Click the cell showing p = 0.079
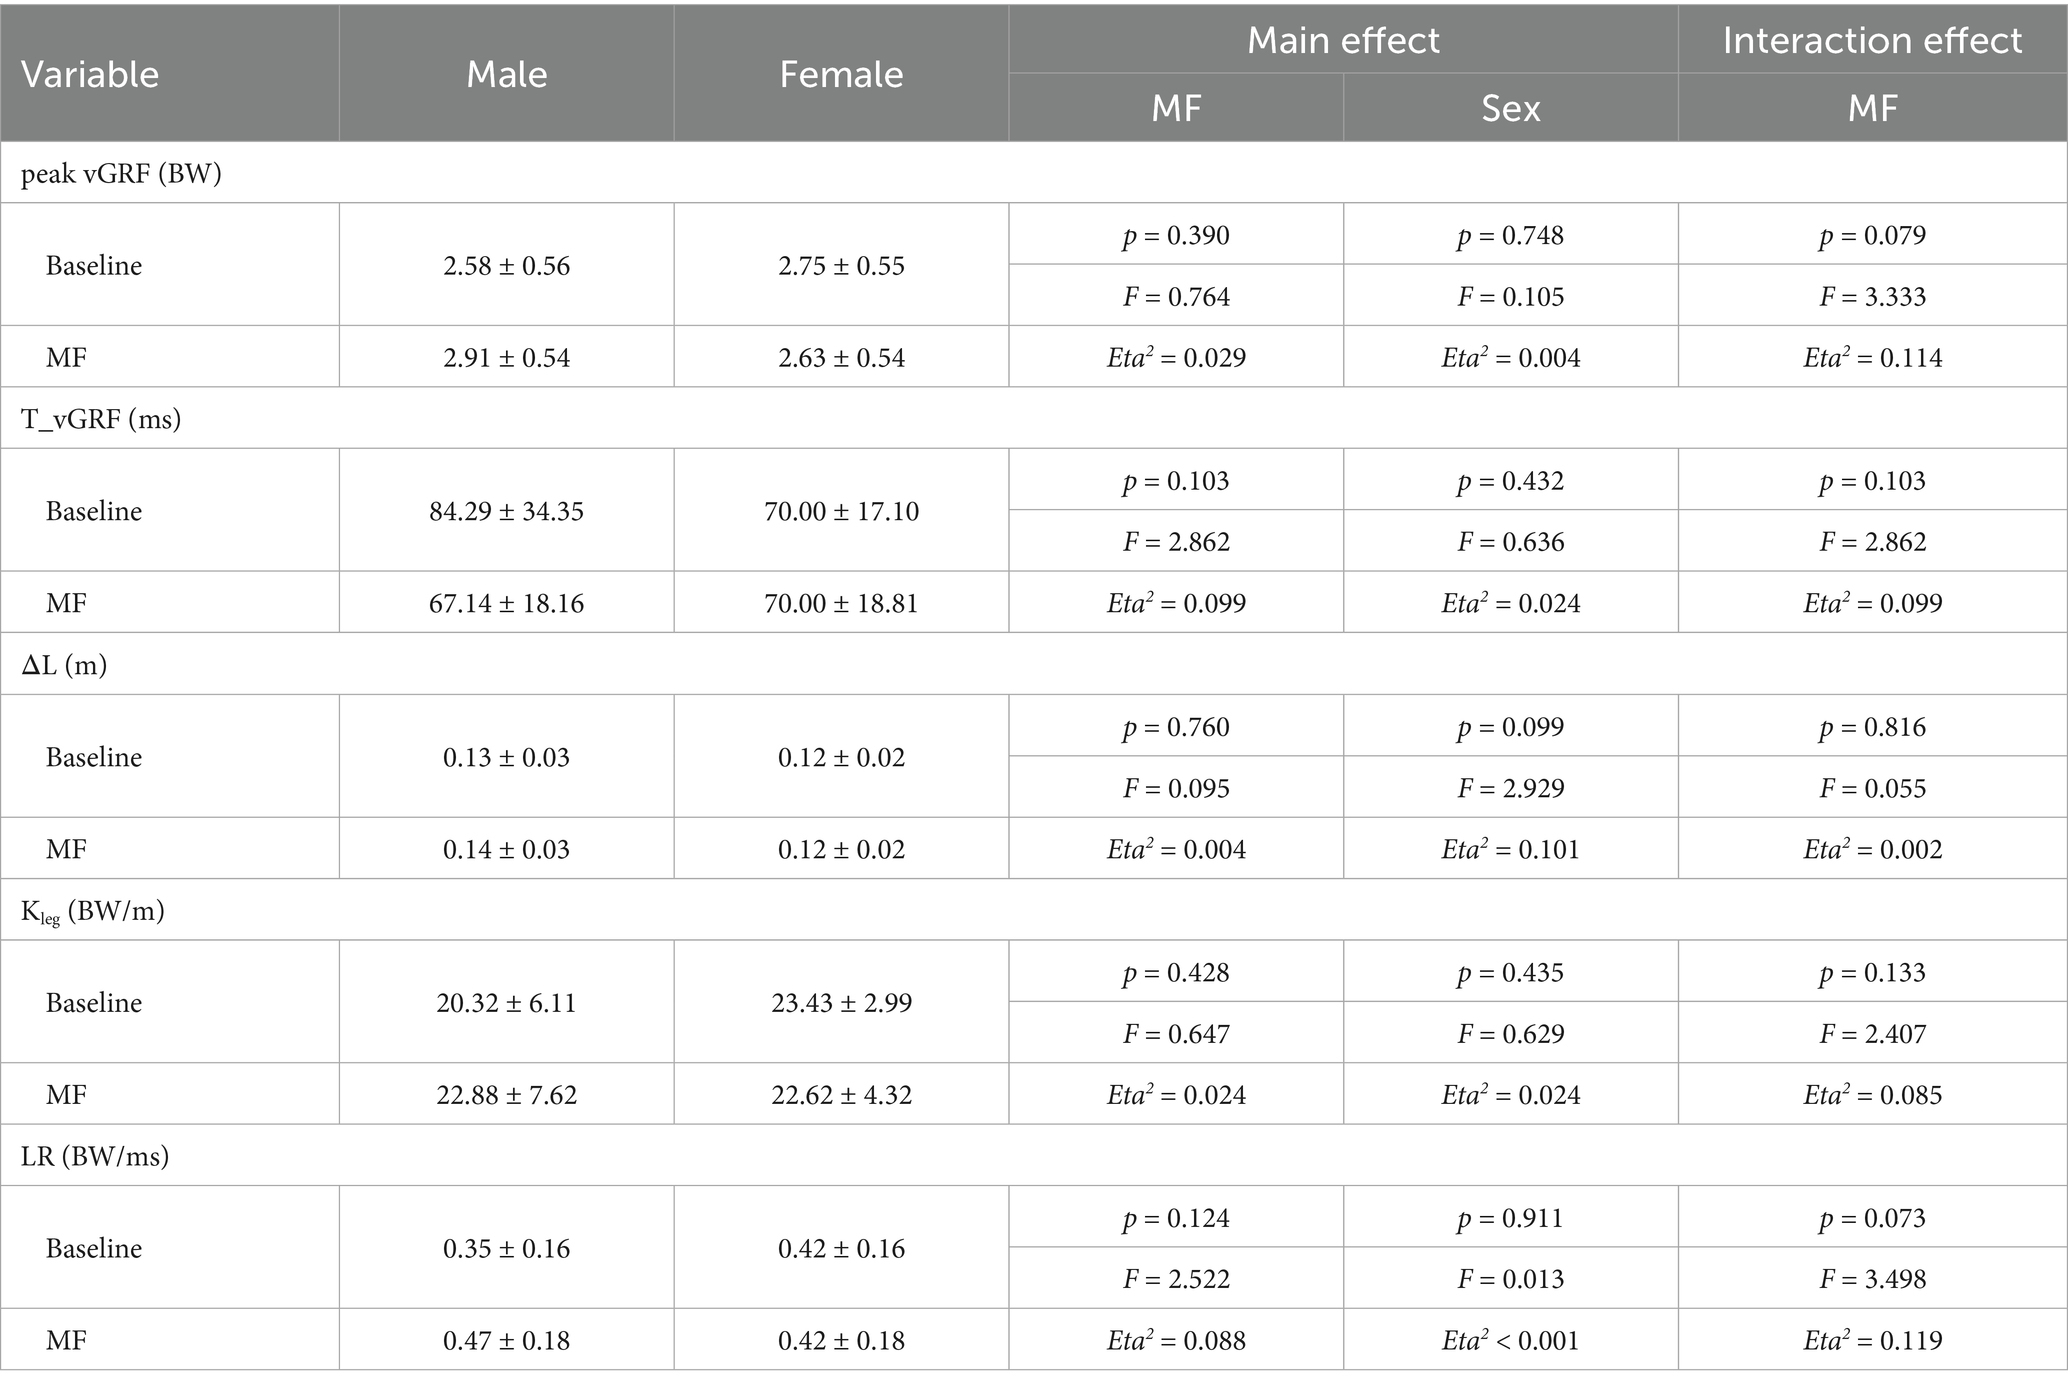This screenshot has width=2068, height=1388. pos(1872,235)
